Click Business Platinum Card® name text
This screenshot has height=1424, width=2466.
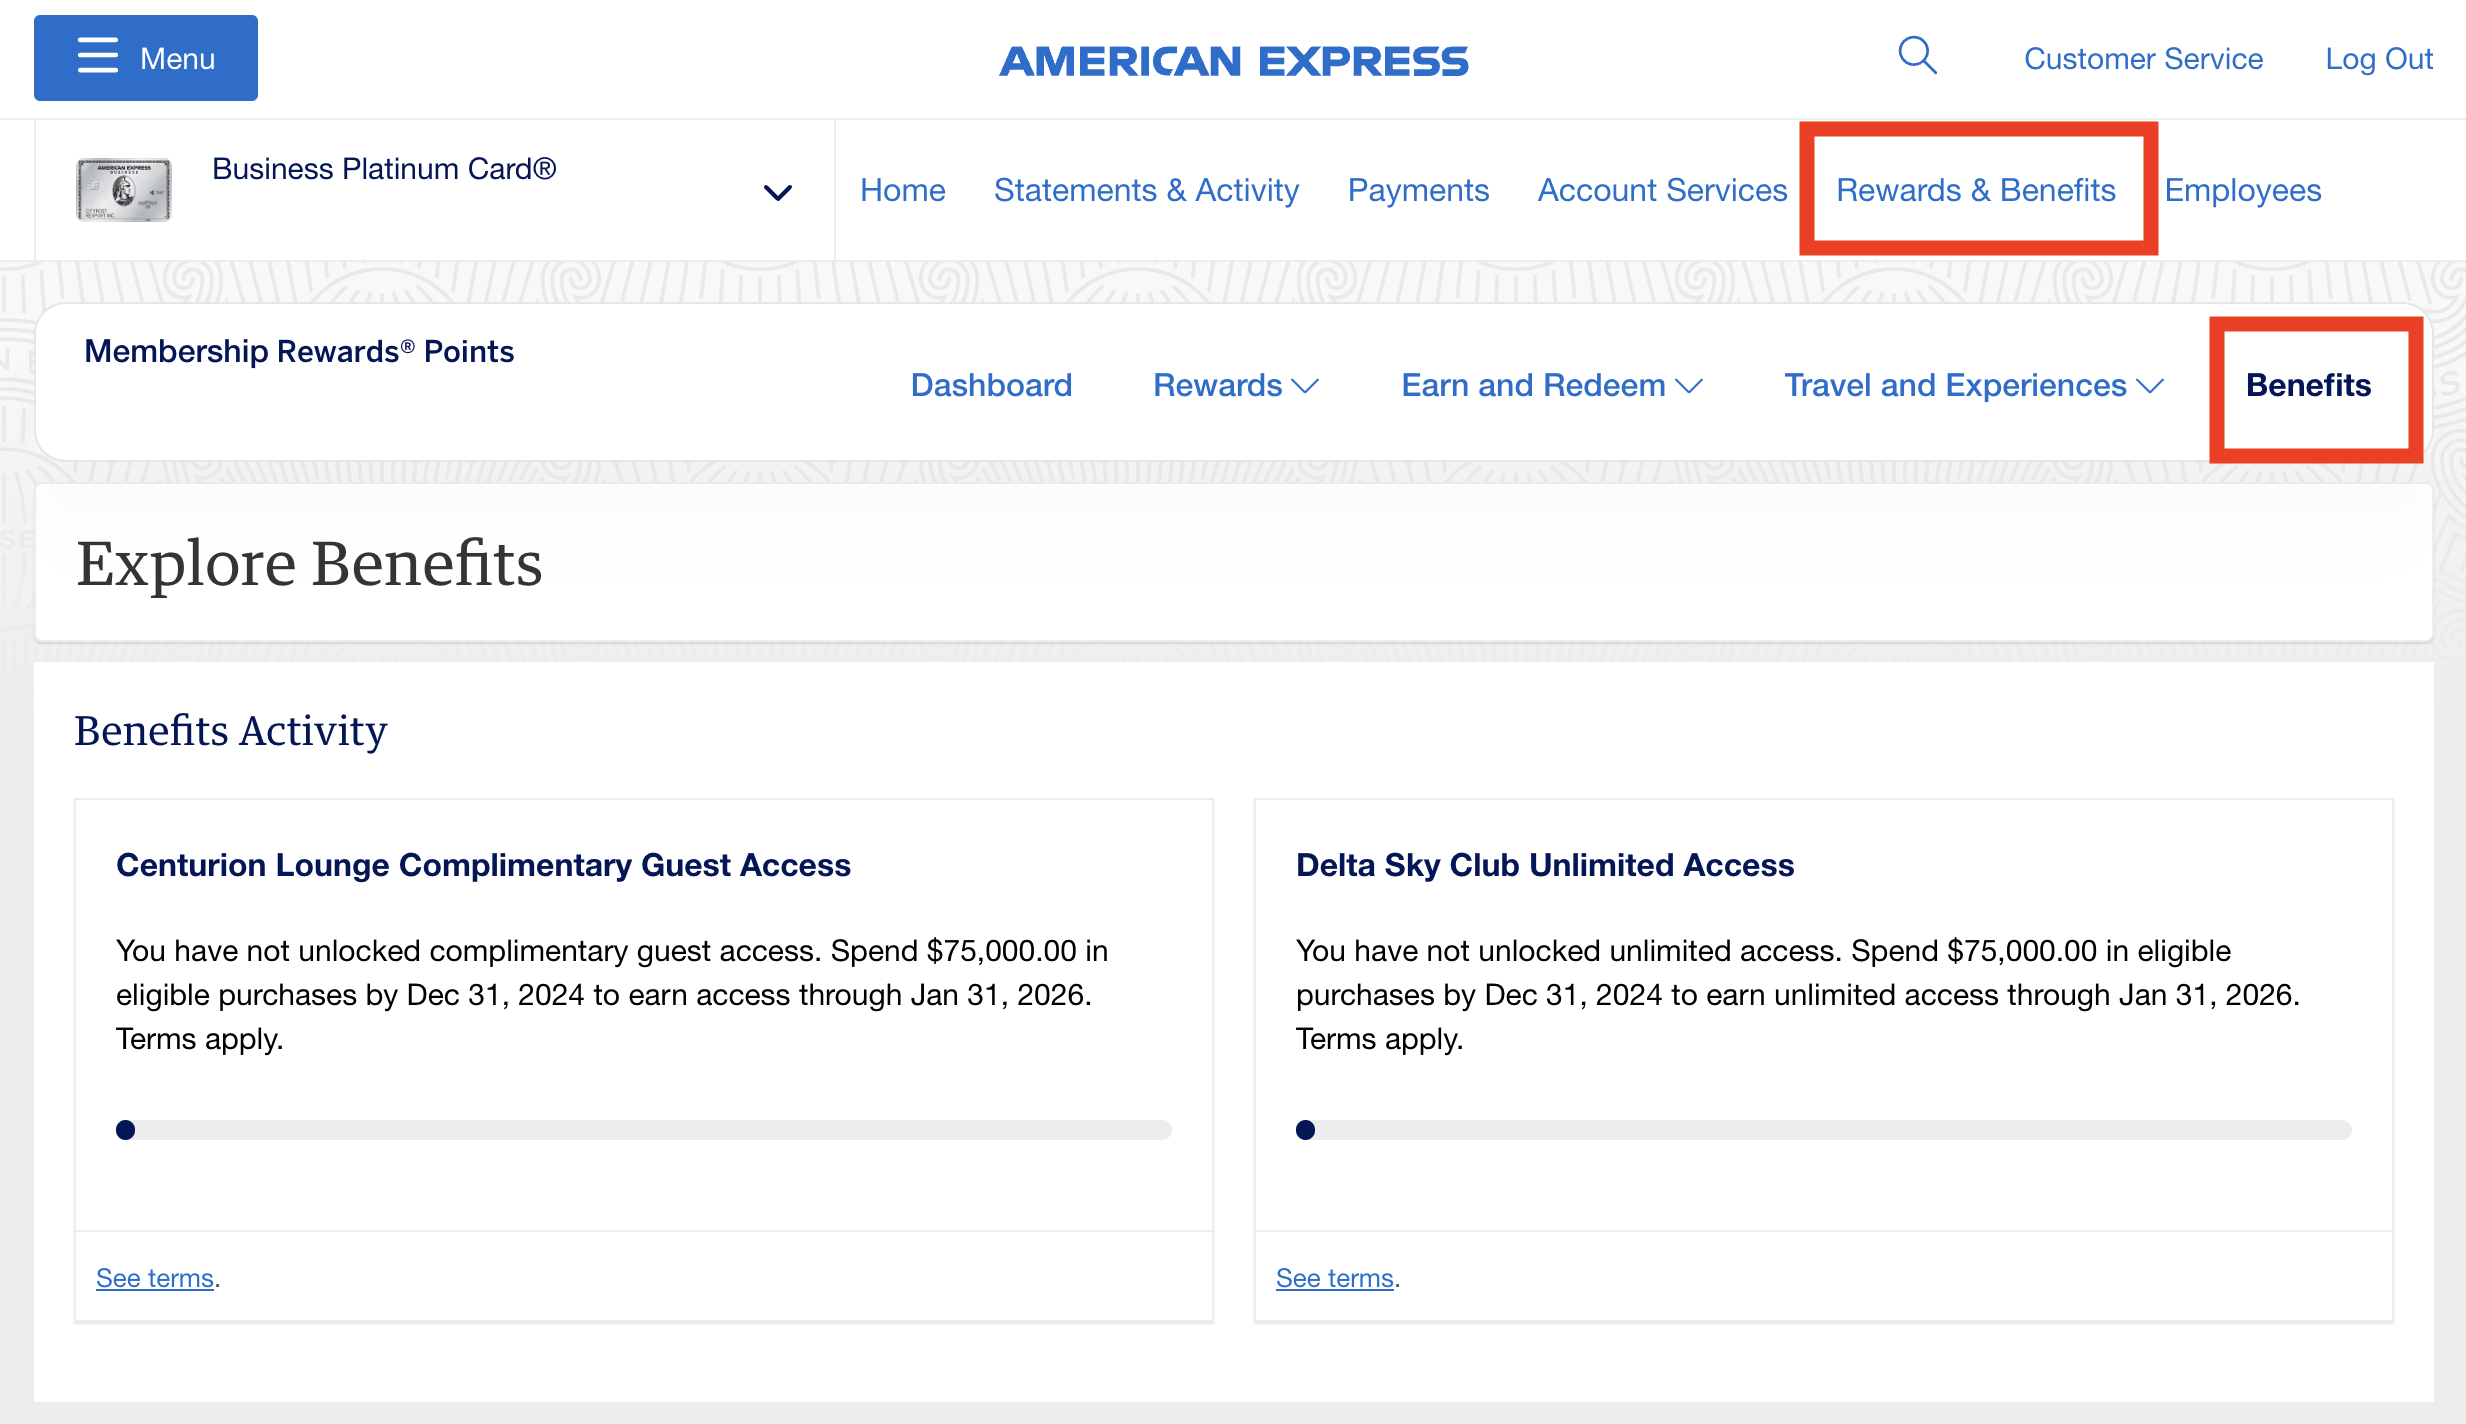pos(384,169)
